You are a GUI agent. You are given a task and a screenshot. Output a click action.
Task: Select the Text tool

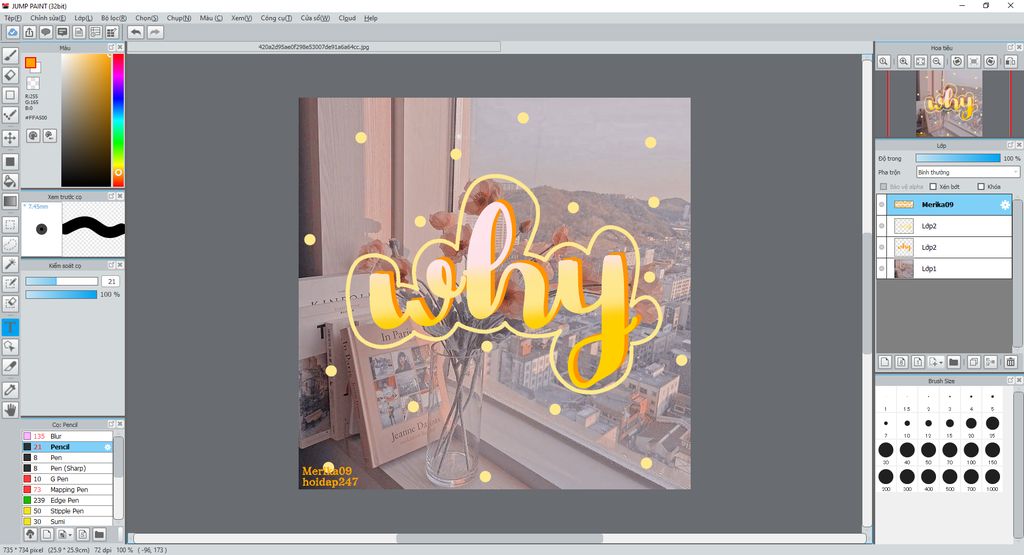(10, 326)
